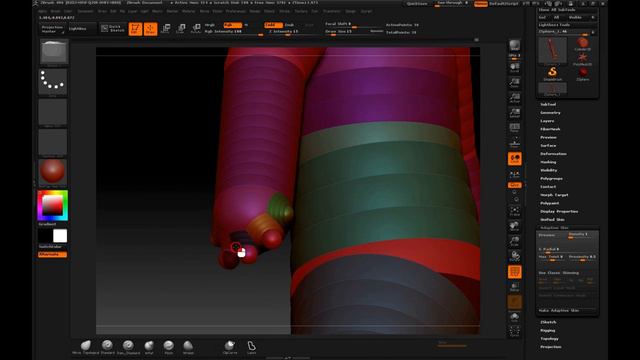Click the Actual size icon

tap(514, 98)
